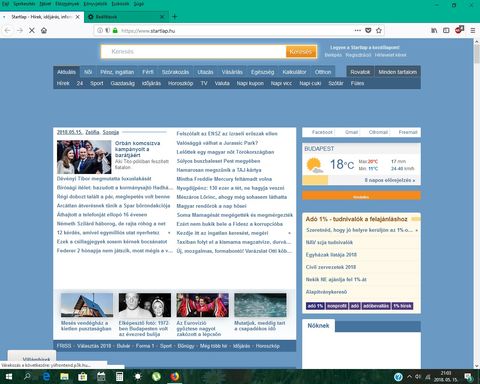
Task: Open the Előzmények menu
Action: [67, 4]
